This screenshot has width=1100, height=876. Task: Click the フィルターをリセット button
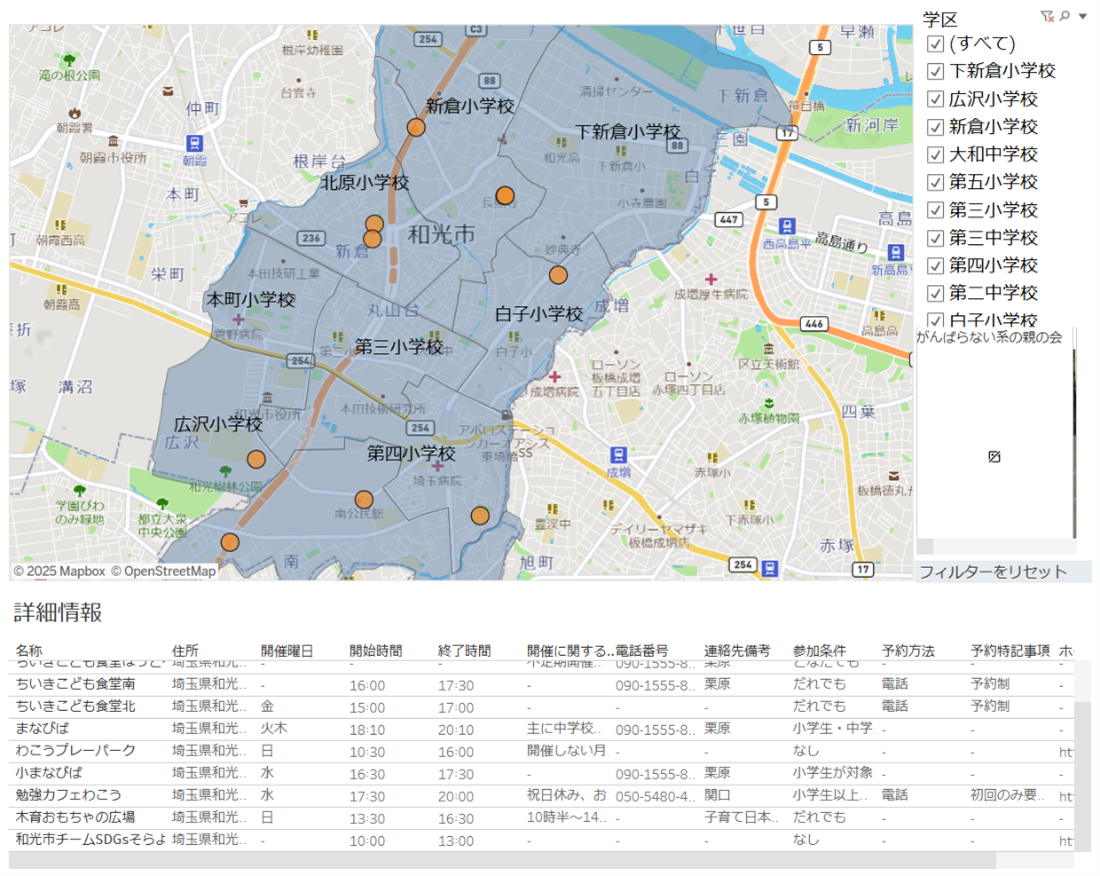[x=992, y=572]
